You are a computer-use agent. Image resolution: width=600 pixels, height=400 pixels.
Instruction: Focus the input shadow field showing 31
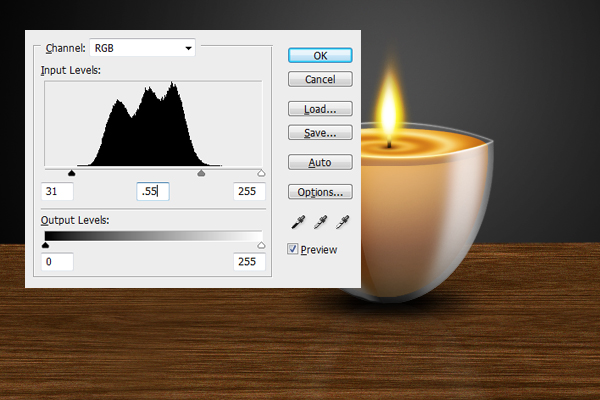pyautogui.click(x=57, y=191)
